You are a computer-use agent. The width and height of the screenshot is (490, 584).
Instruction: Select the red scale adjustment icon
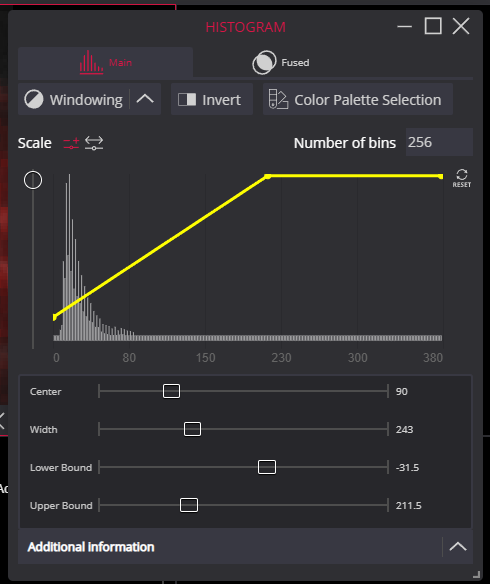click(x=71, y=143)
